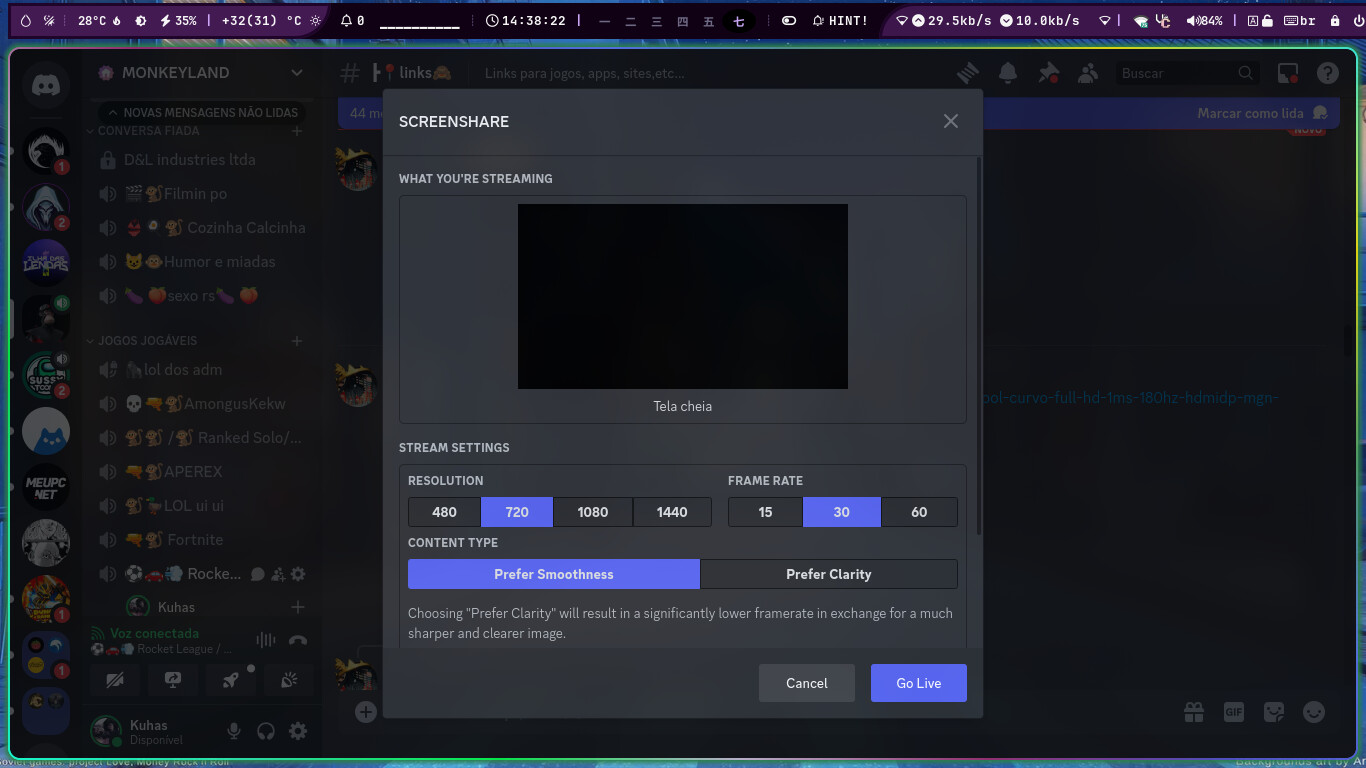Join the lol dos adm voice channel
The image size is (1366, 768).
(x=202, y=370)
